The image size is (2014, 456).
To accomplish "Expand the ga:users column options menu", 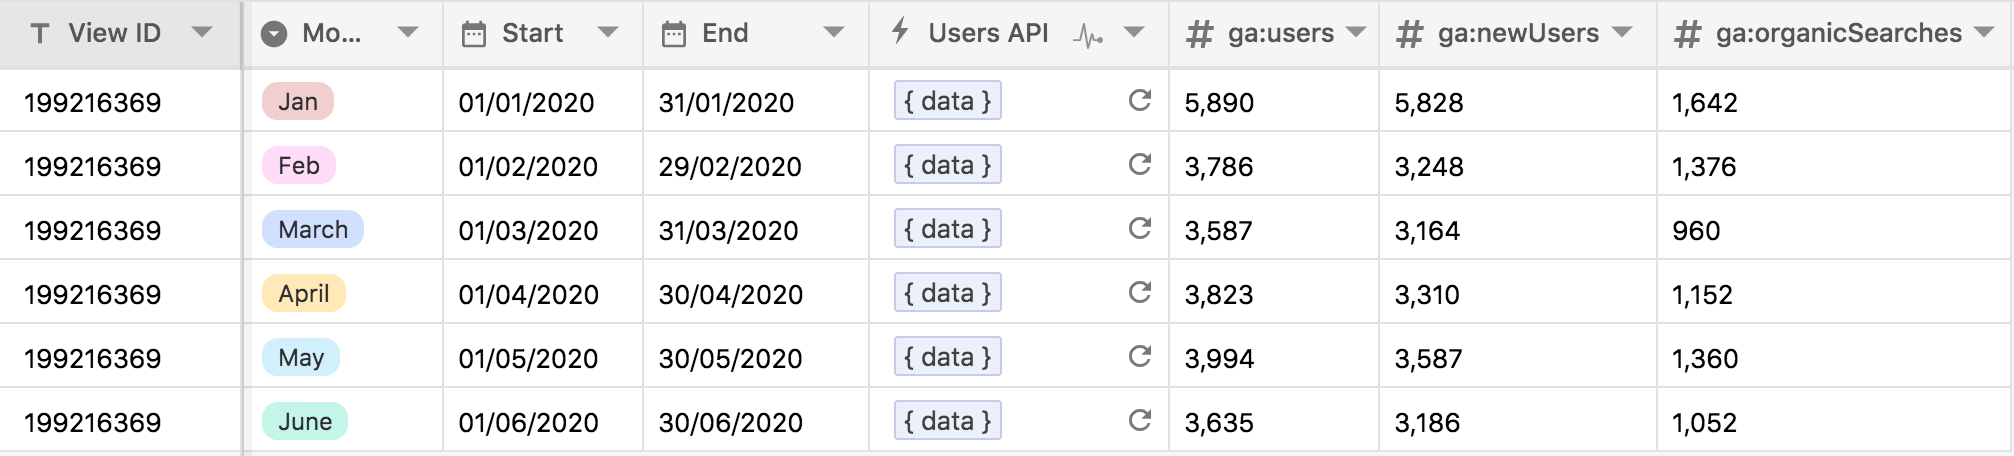I will click(1356, 33).
